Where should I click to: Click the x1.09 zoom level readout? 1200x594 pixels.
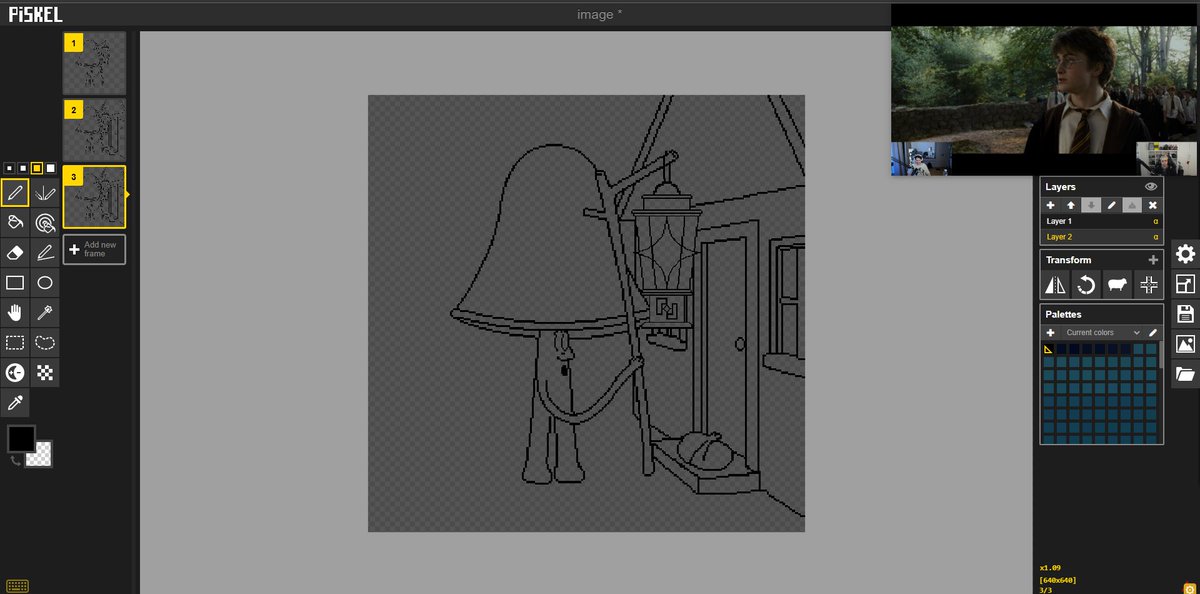pyautogui.click(x=1050, y=568)
